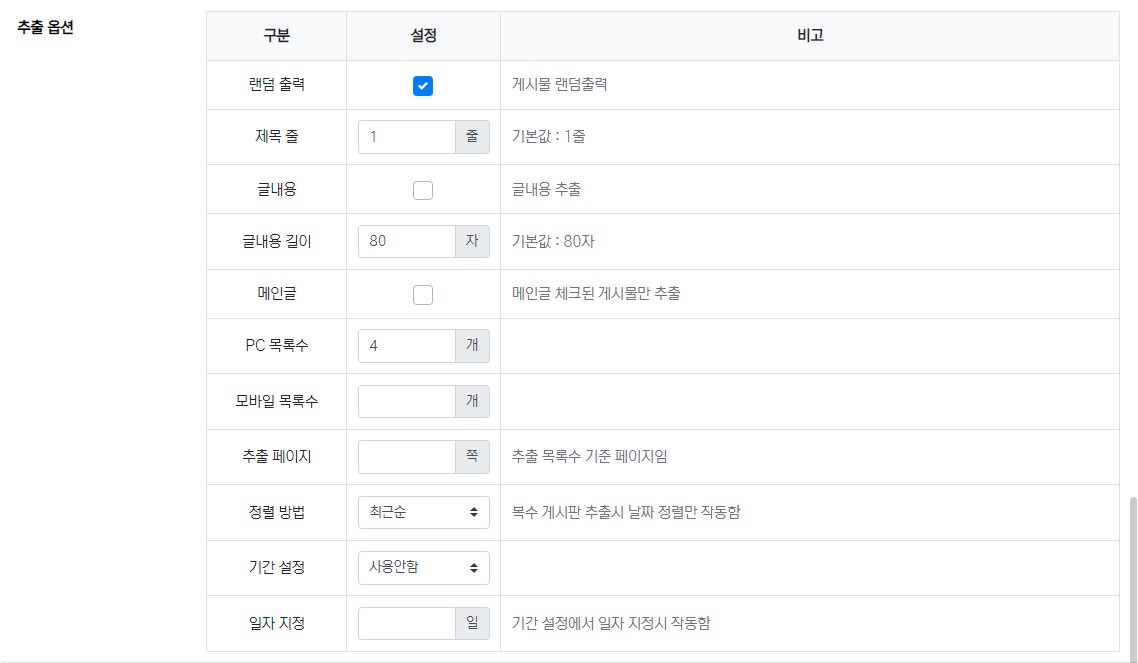Click the 자 unit addon label
The width and height of the screenshot is (1138, 663).
tap(472, 242)
